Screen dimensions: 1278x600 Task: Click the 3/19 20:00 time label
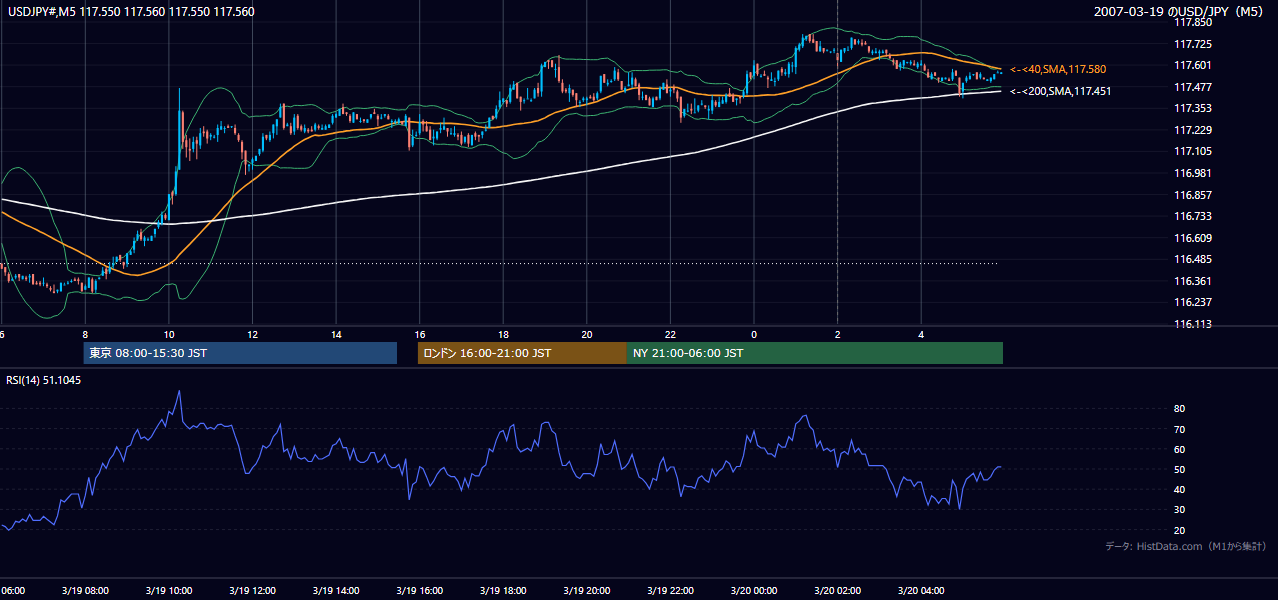click(587, 591)
